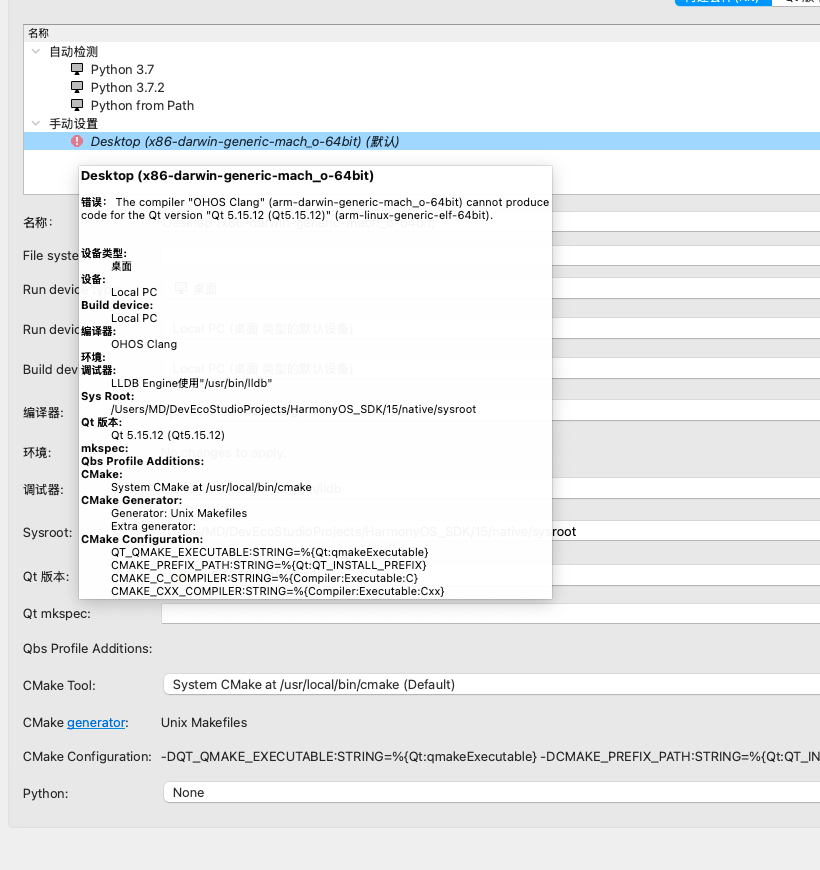Viewport: 820px width, 870px height.
Task: Open the Python dropdown set to None
Action: [x=490, y=793]
